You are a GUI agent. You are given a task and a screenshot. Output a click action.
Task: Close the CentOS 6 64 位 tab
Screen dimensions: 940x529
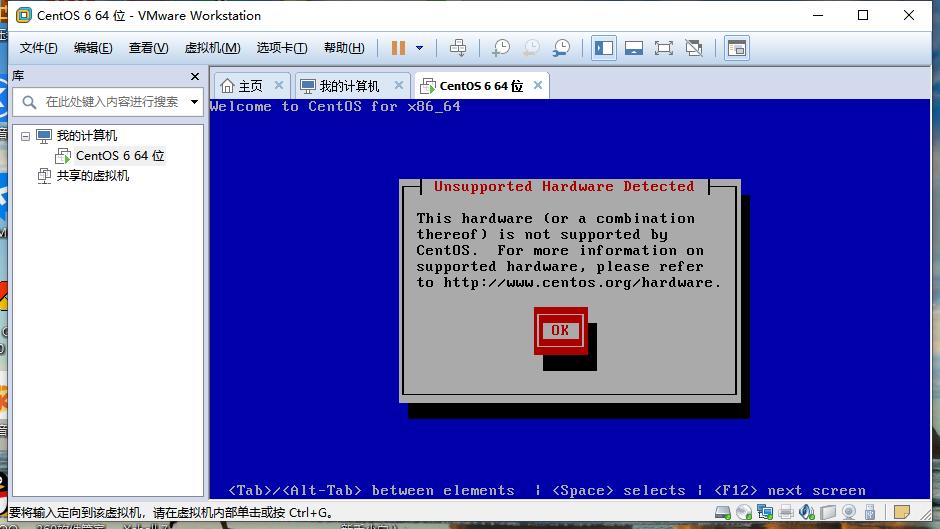click(538, 85)
